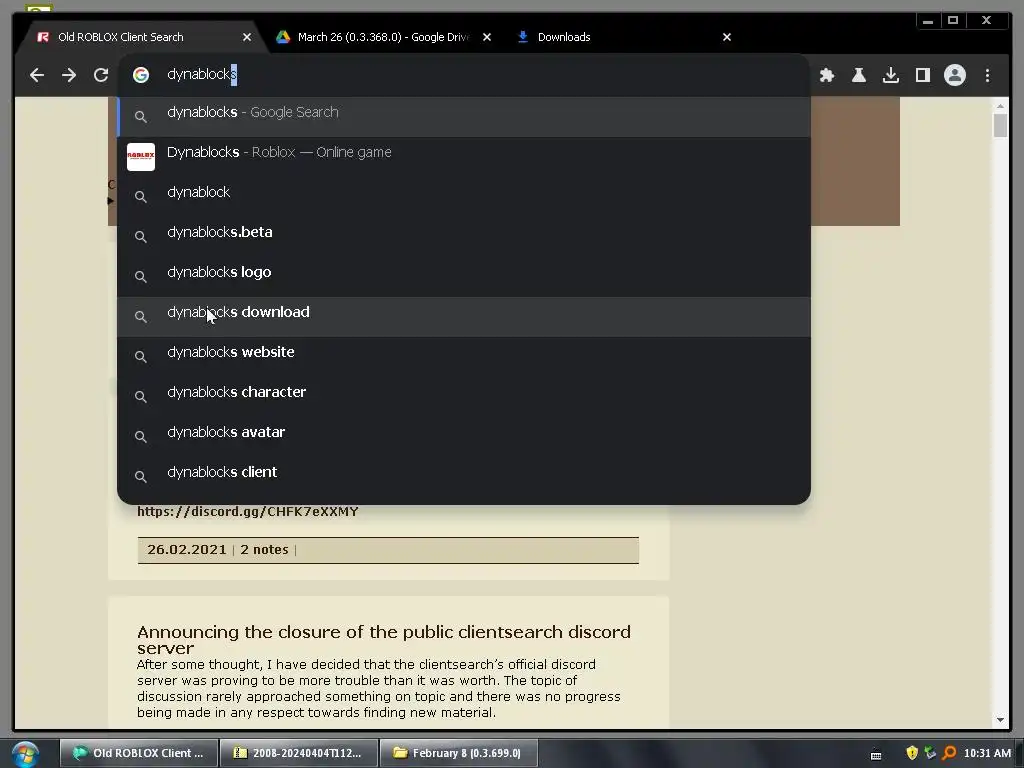Viewport: 1024px width, 768px height.
Task: Close the Downloads tab
Action: tap(727, 37)
